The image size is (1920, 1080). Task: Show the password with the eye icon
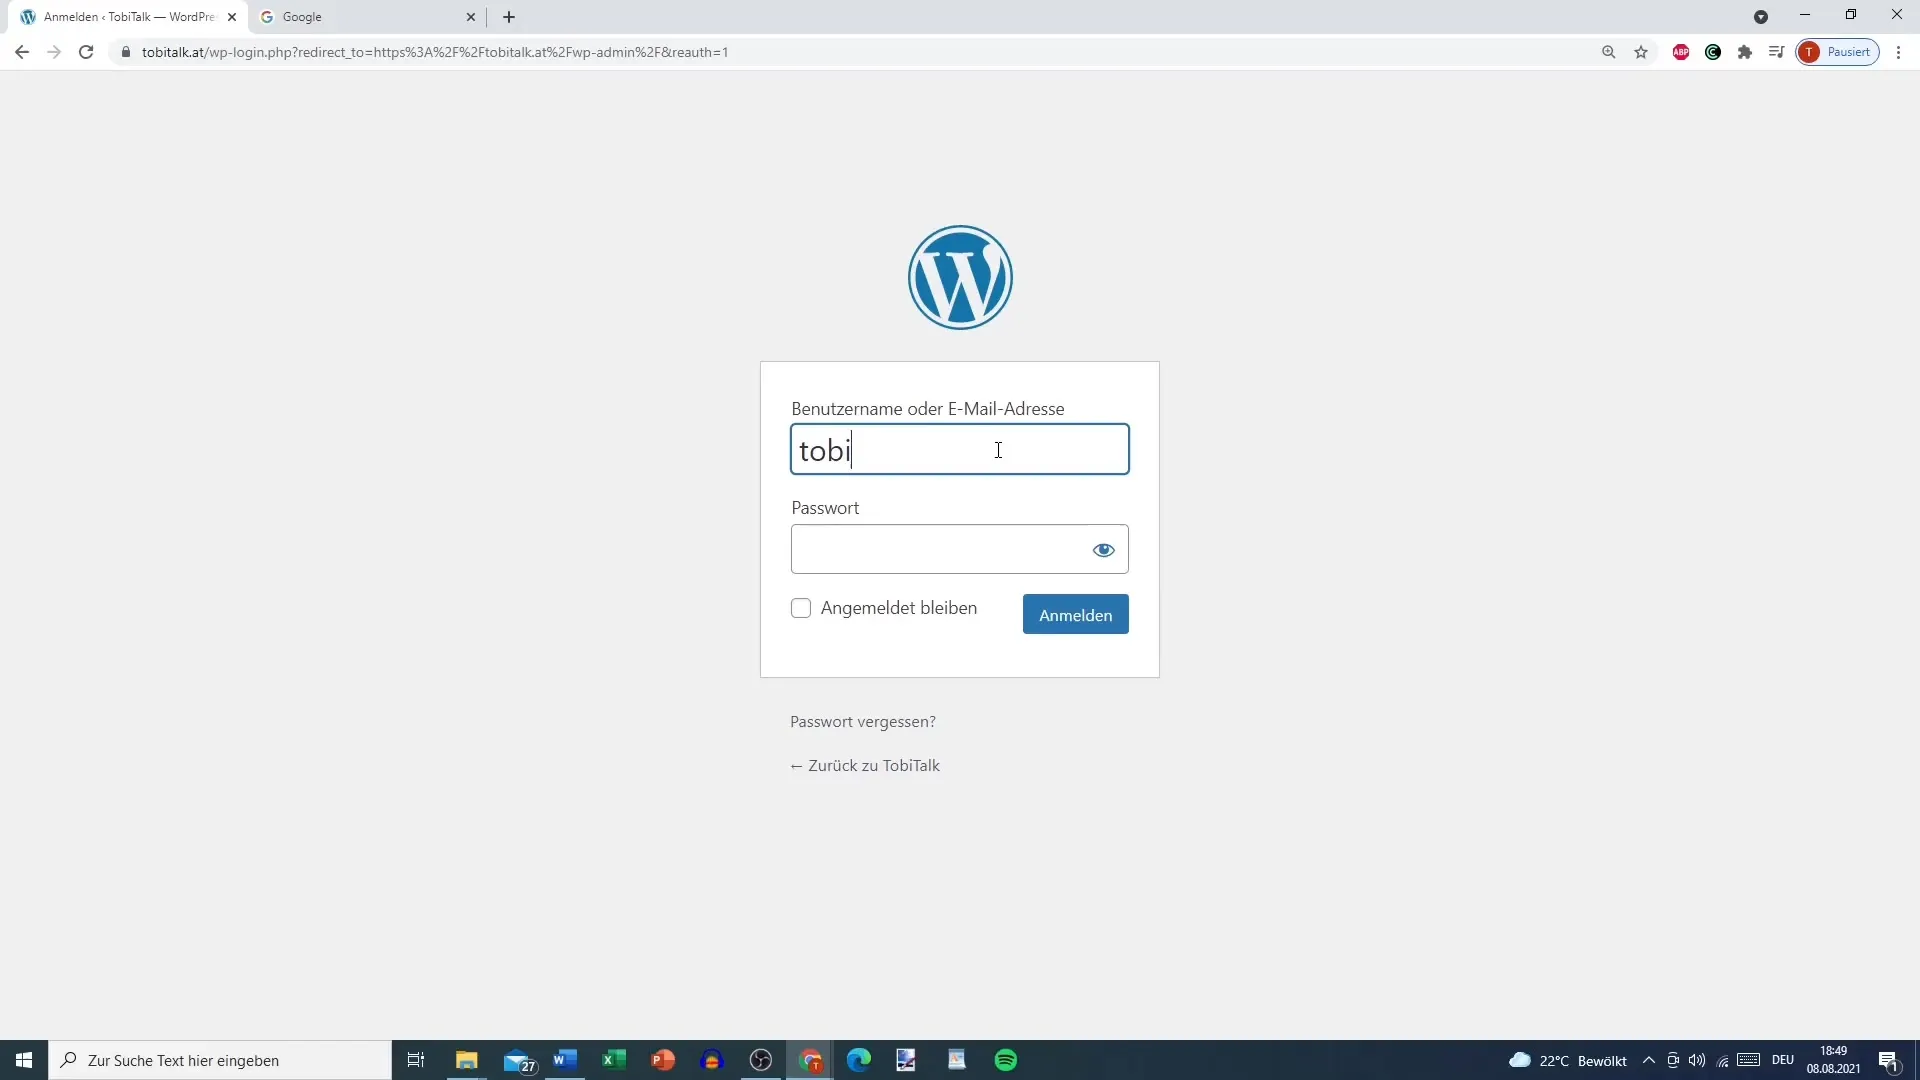1103,550
